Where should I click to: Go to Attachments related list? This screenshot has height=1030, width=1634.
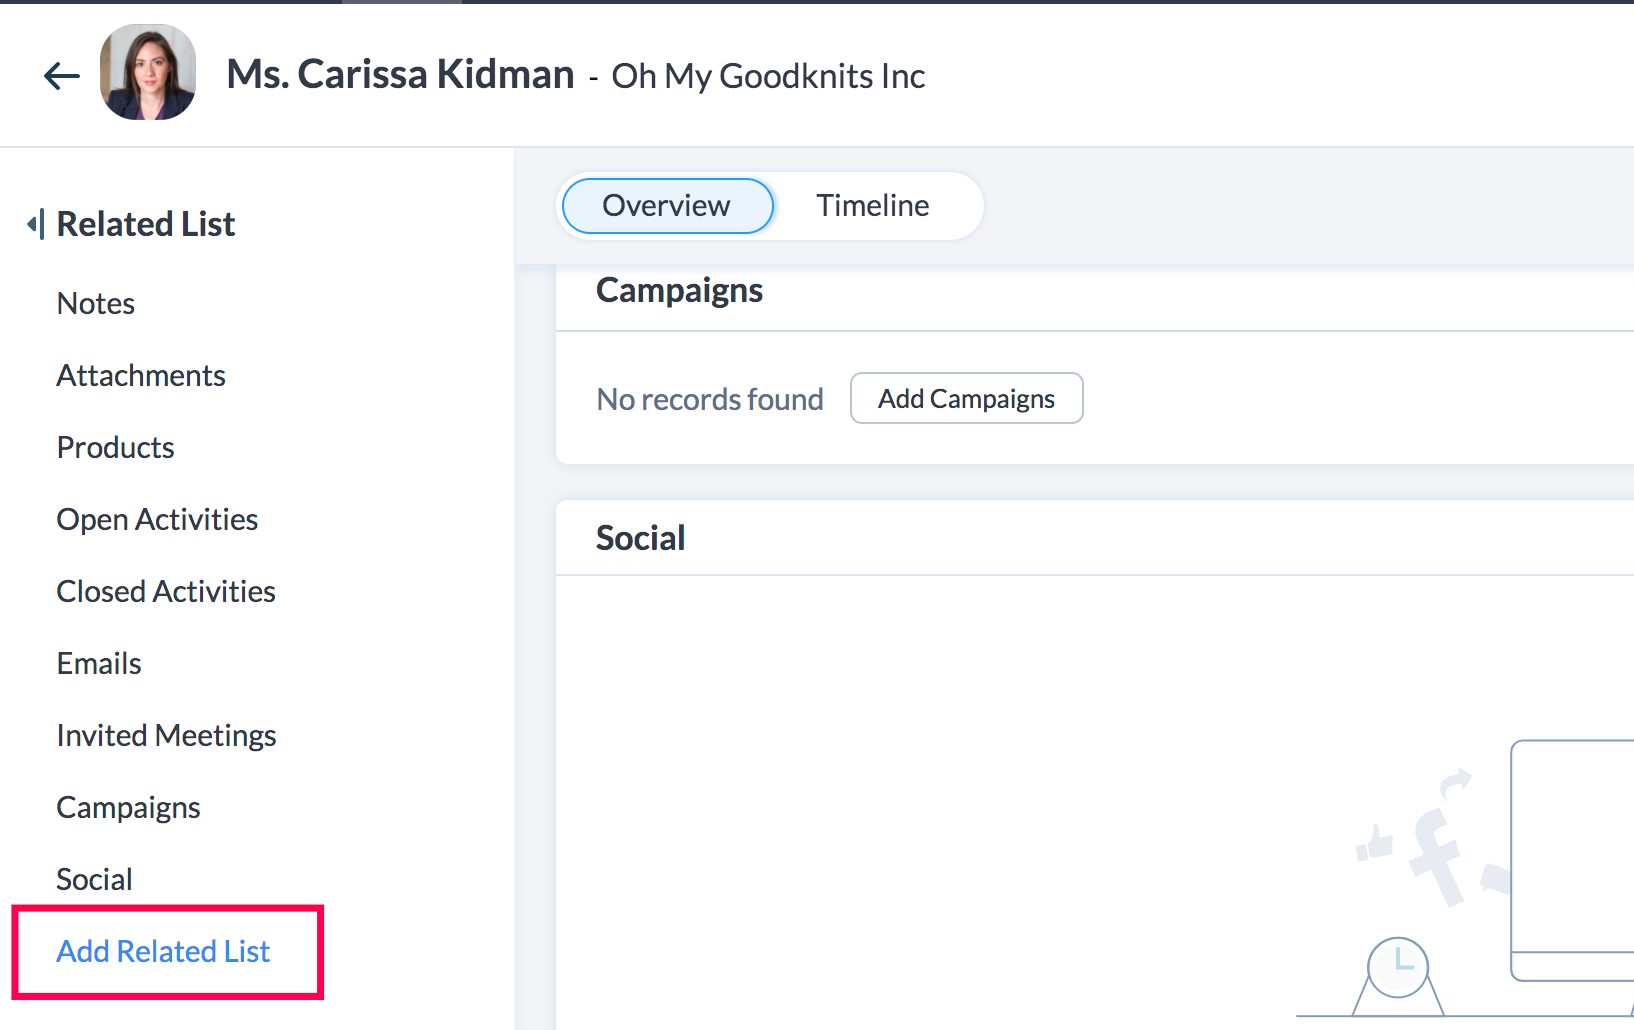pos(141,376)
